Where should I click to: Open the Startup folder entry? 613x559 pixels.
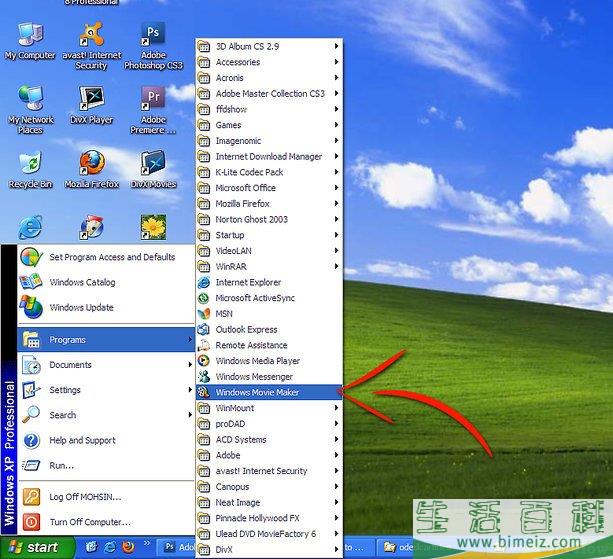coord(269,235)
